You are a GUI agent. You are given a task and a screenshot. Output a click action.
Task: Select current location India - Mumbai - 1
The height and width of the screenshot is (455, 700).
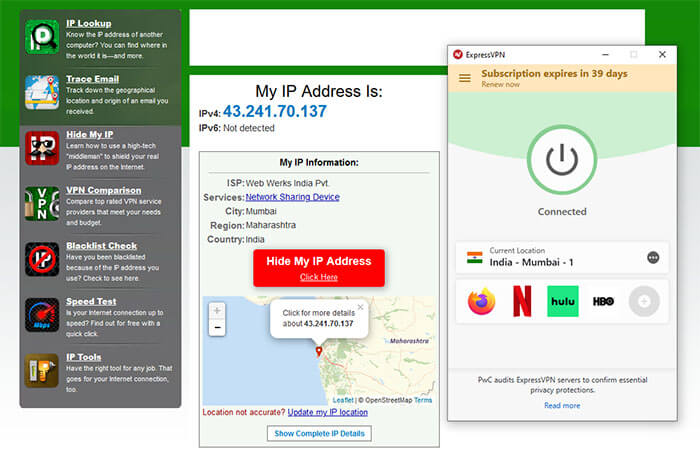[562, 258]
